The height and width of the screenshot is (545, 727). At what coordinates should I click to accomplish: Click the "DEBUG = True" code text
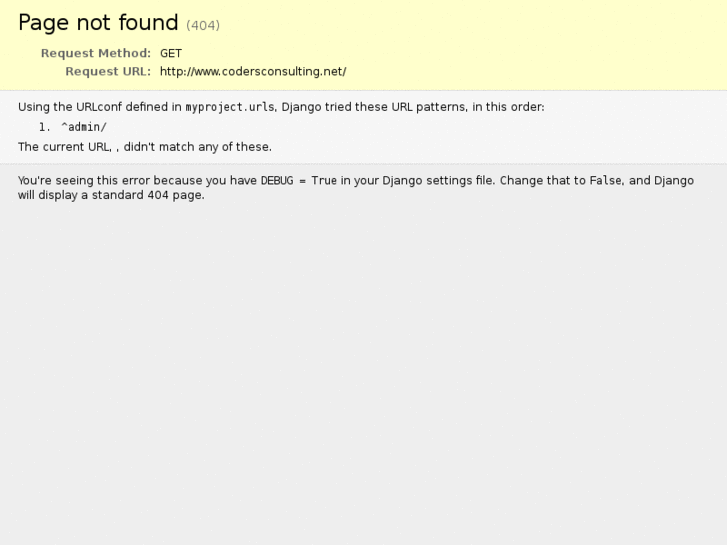[x=299, y=180]
